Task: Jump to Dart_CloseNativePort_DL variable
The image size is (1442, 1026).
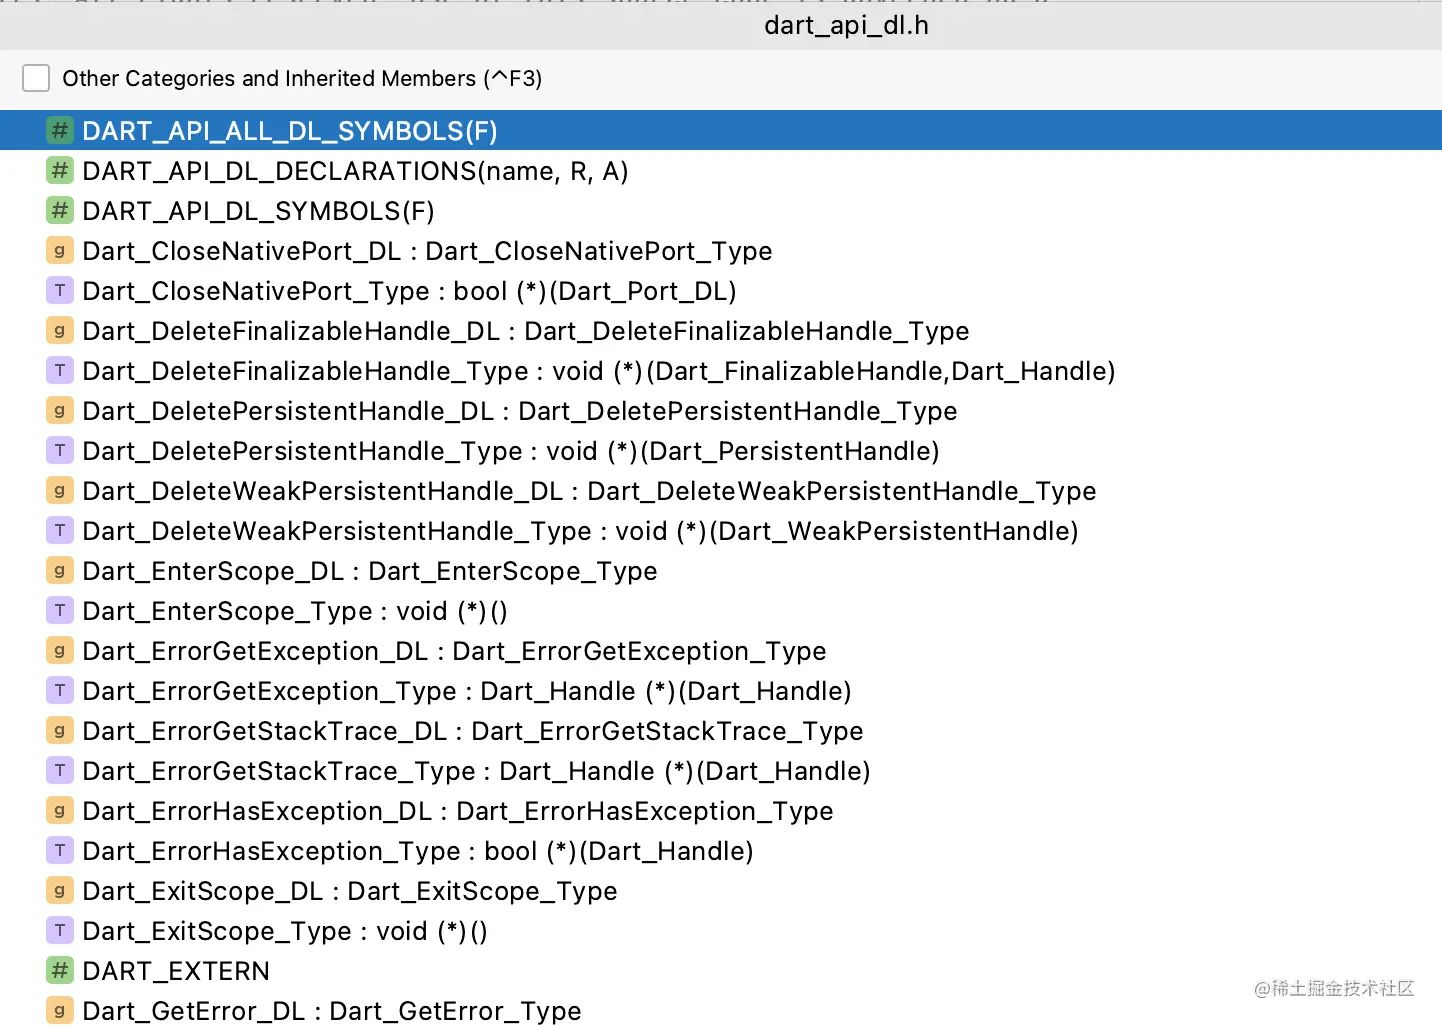Action: pyautogui.click(x=721, y=250)
